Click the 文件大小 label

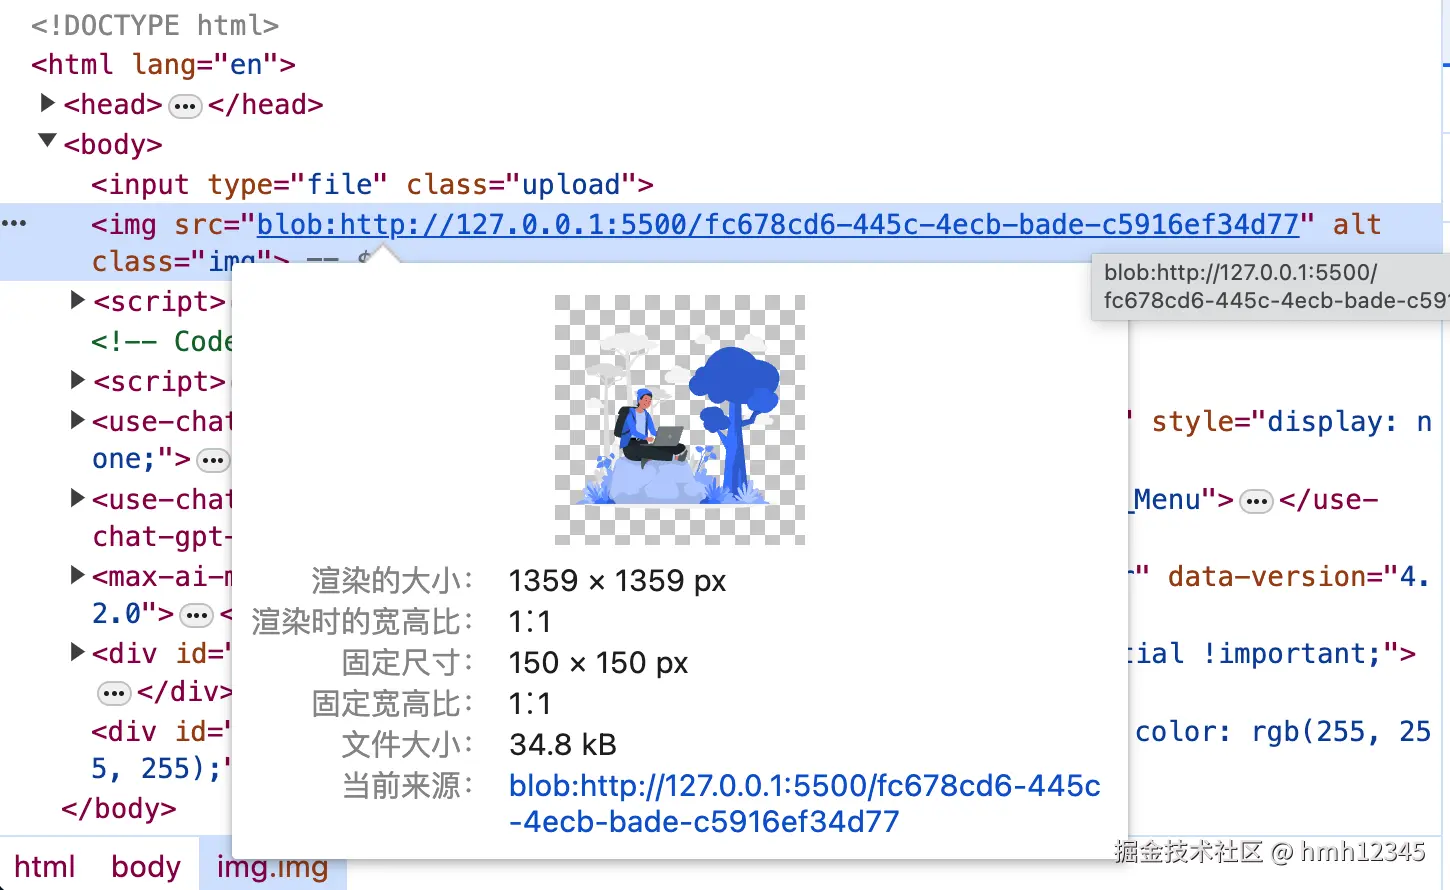406,745
